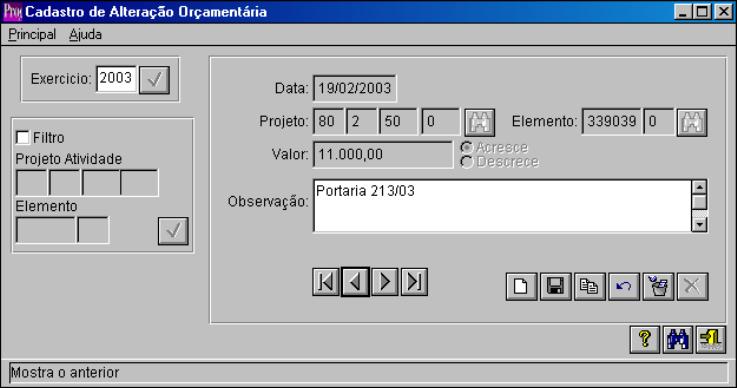Click the Exercicio field showing 2003

(116, 79)
